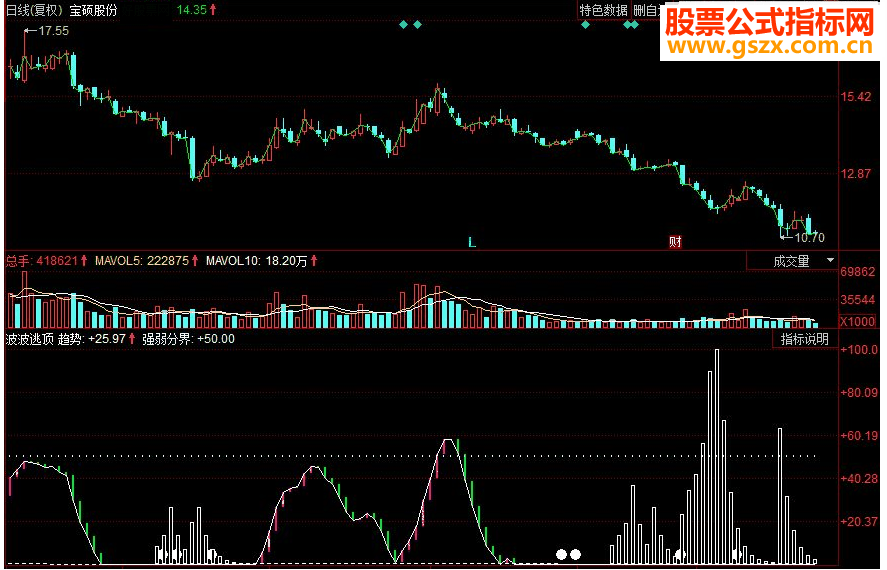
Task: Click the red 财 marker icon
Action: 675,242
